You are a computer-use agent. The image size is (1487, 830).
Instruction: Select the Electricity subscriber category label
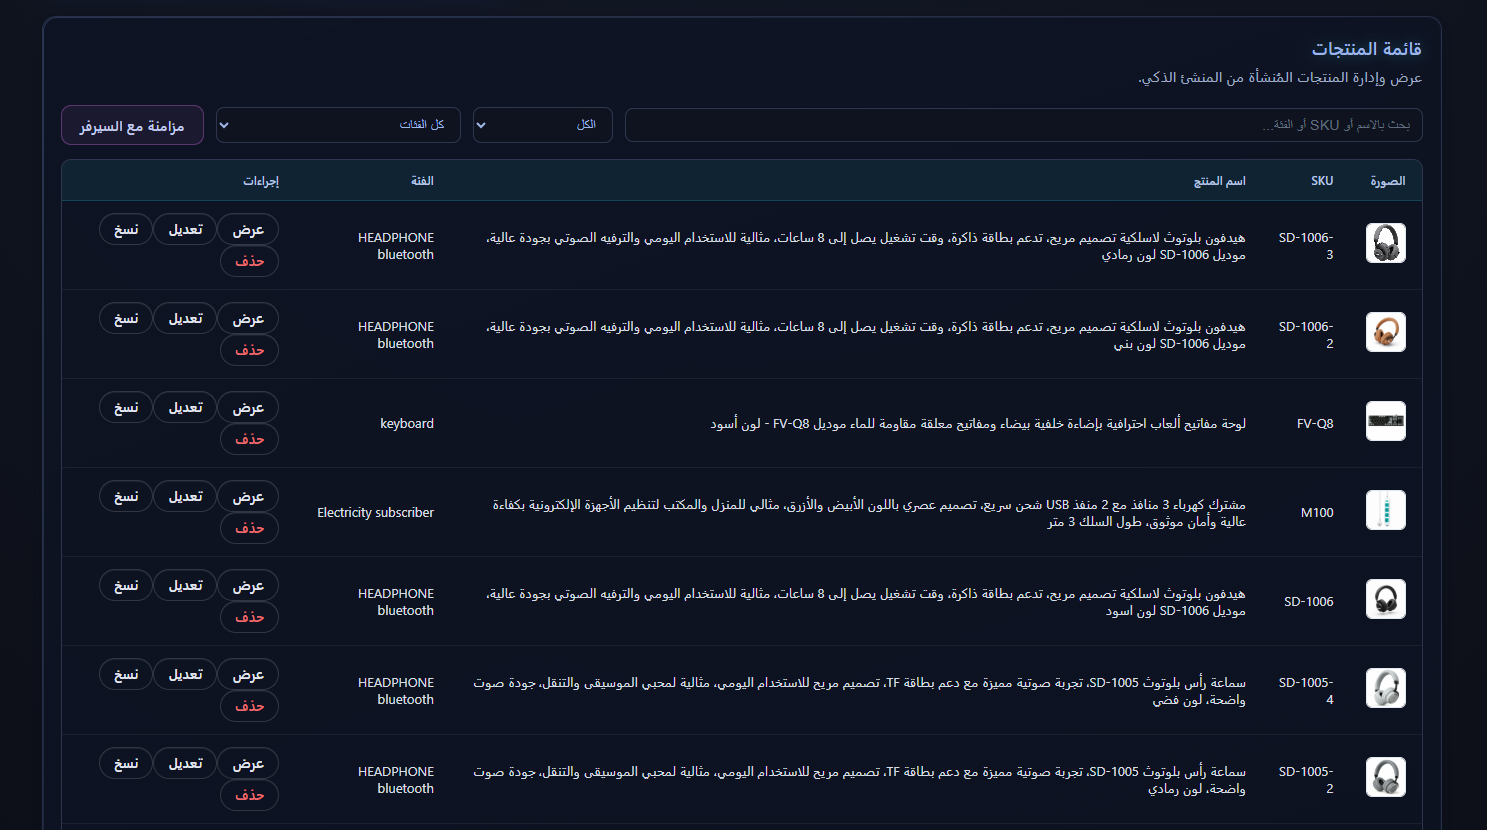[x=375, y=511]
